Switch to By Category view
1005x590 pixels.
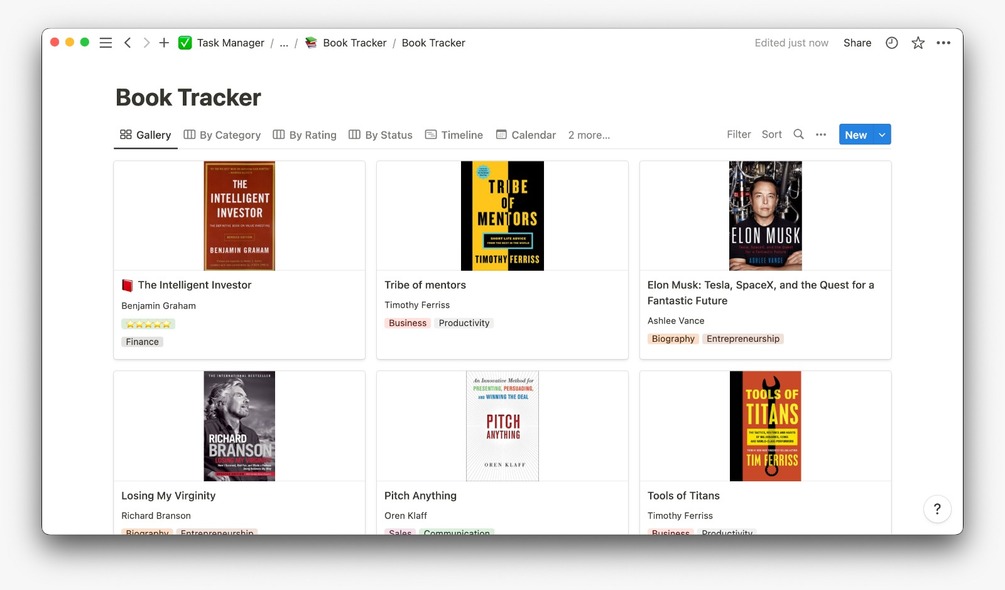222,135
